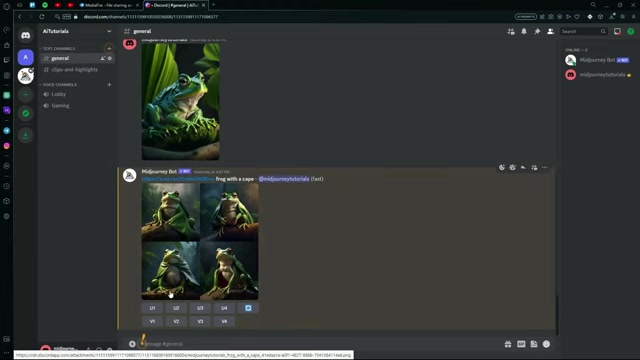
Task: Open Explore Discoverable Servers compass icon
Action: pos(25,113)
